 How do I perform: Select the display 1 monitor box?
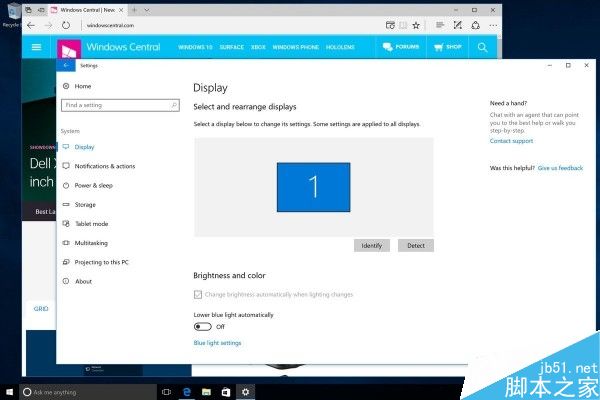point(313,187)
